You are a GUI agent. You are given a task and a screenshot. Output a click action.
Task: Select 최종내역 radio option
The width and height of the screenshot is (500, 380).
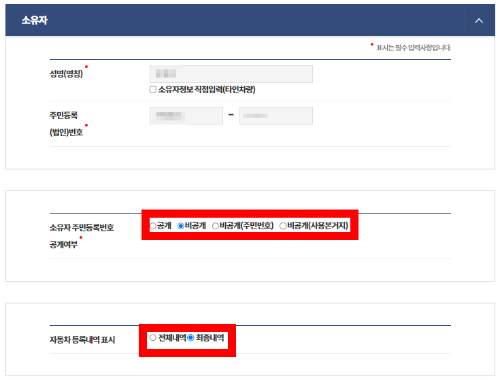pos(190,338)
